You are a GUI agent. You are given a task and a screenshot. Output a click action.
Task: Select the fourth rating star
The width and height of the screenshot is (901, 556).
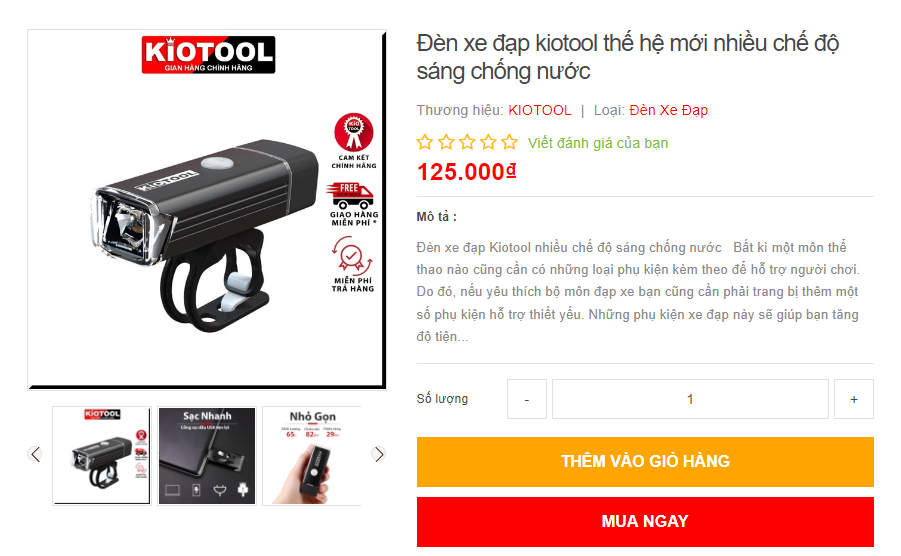pyautogui.click(x=488, y=142)
